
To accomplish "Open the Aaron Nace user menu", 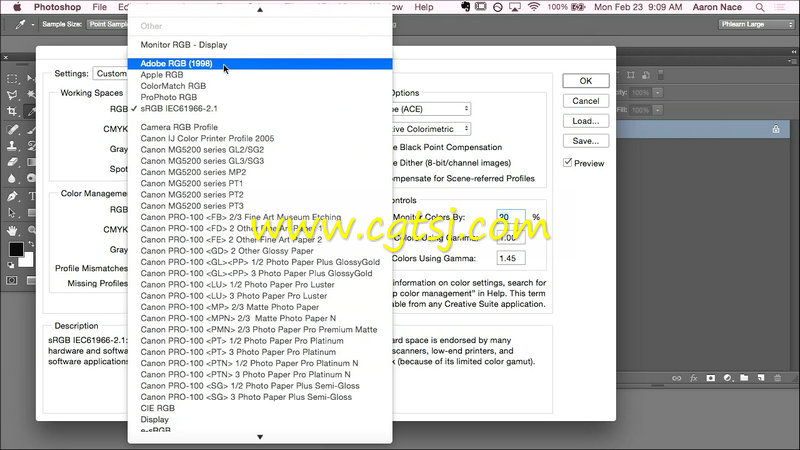I will coord(717,7).
